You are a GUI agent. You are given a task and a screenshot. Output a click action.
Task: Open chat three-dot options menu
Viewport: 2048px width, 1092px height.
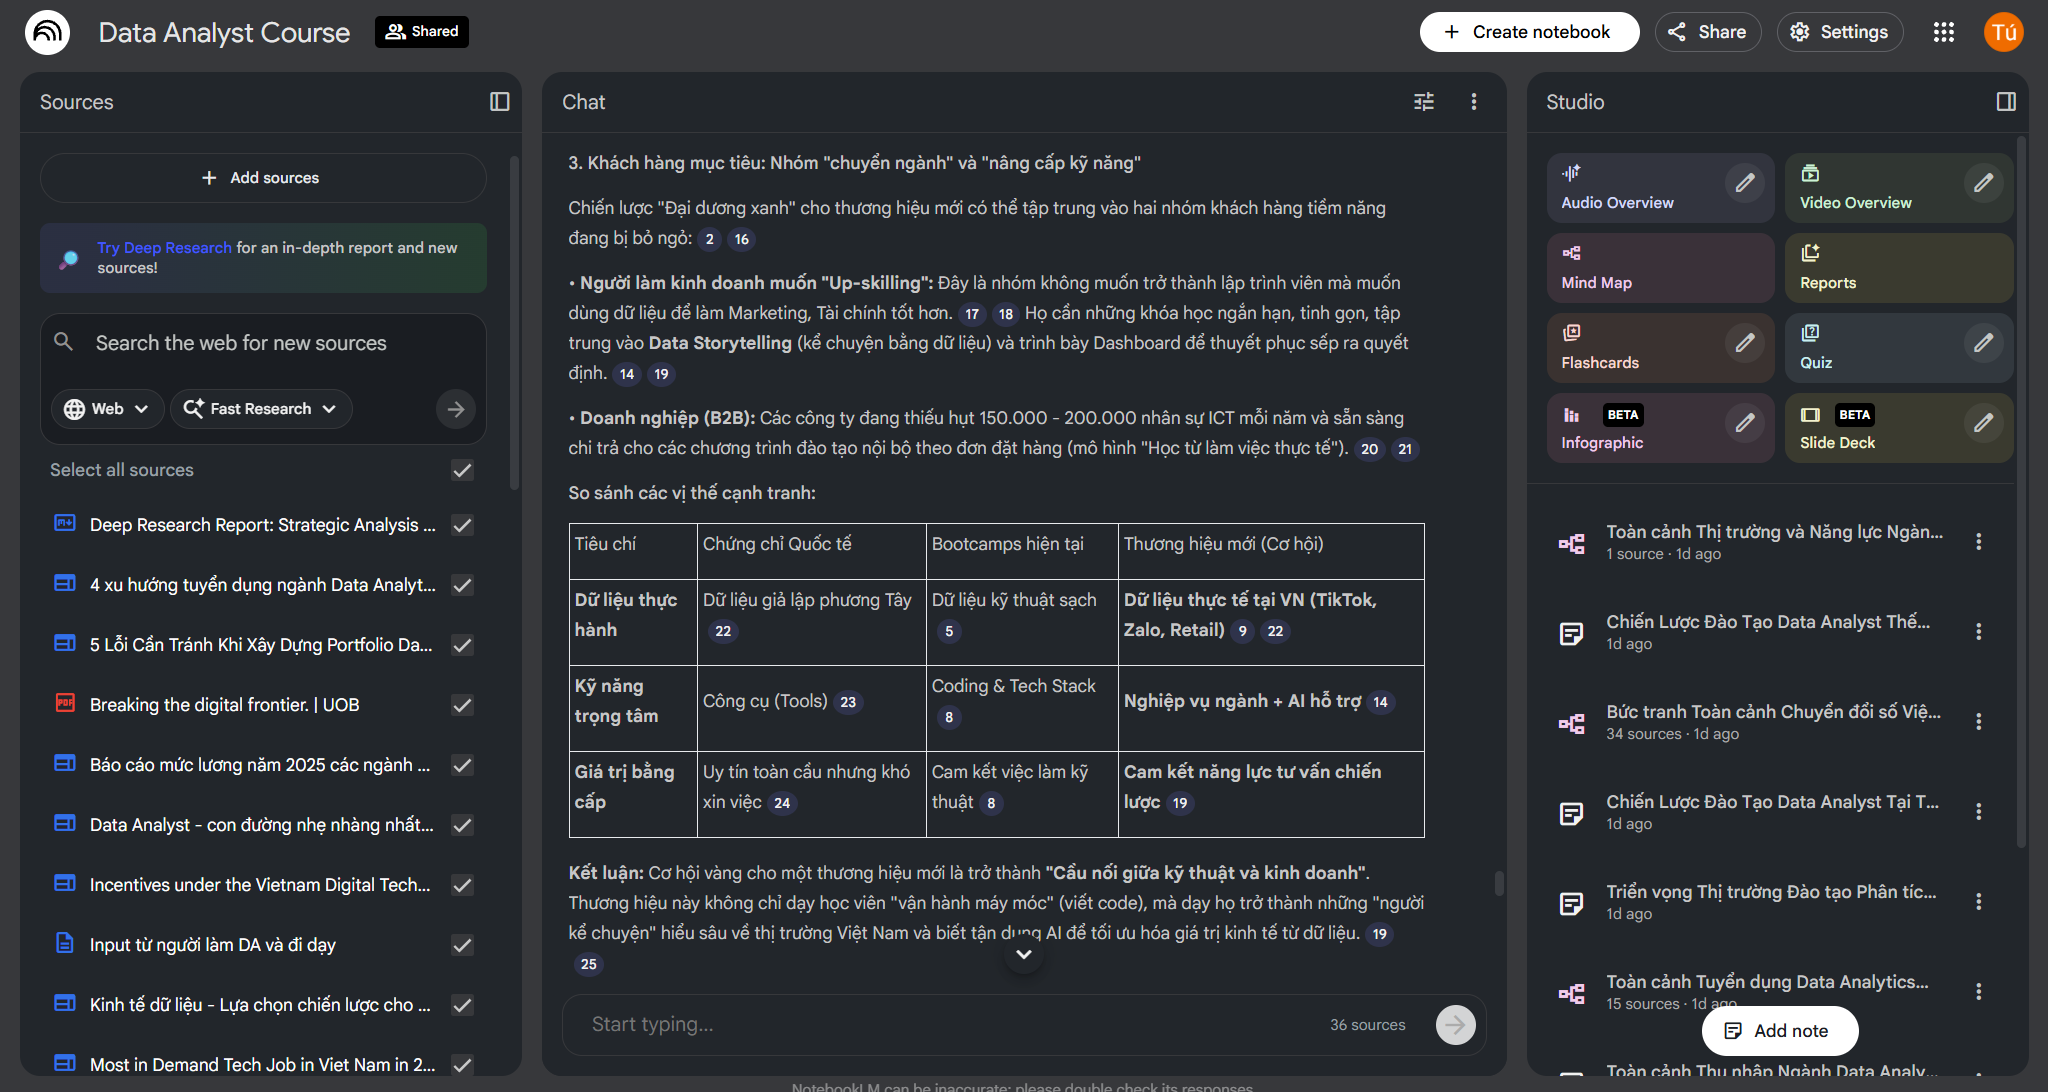1473,102
